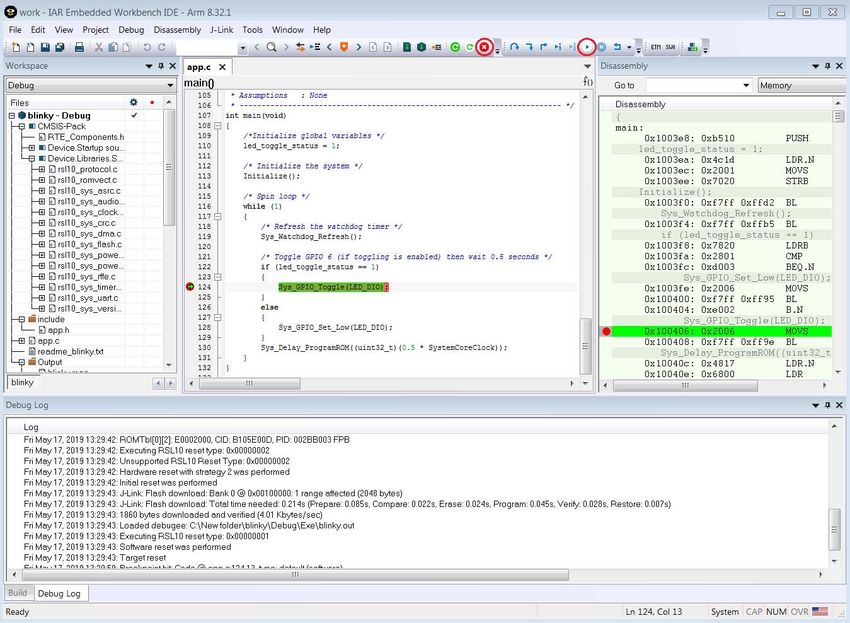This screenshot has height=623, width=850.
Task: Expand the rsl10_protocol.c tree node
Action: coord(42,169)
